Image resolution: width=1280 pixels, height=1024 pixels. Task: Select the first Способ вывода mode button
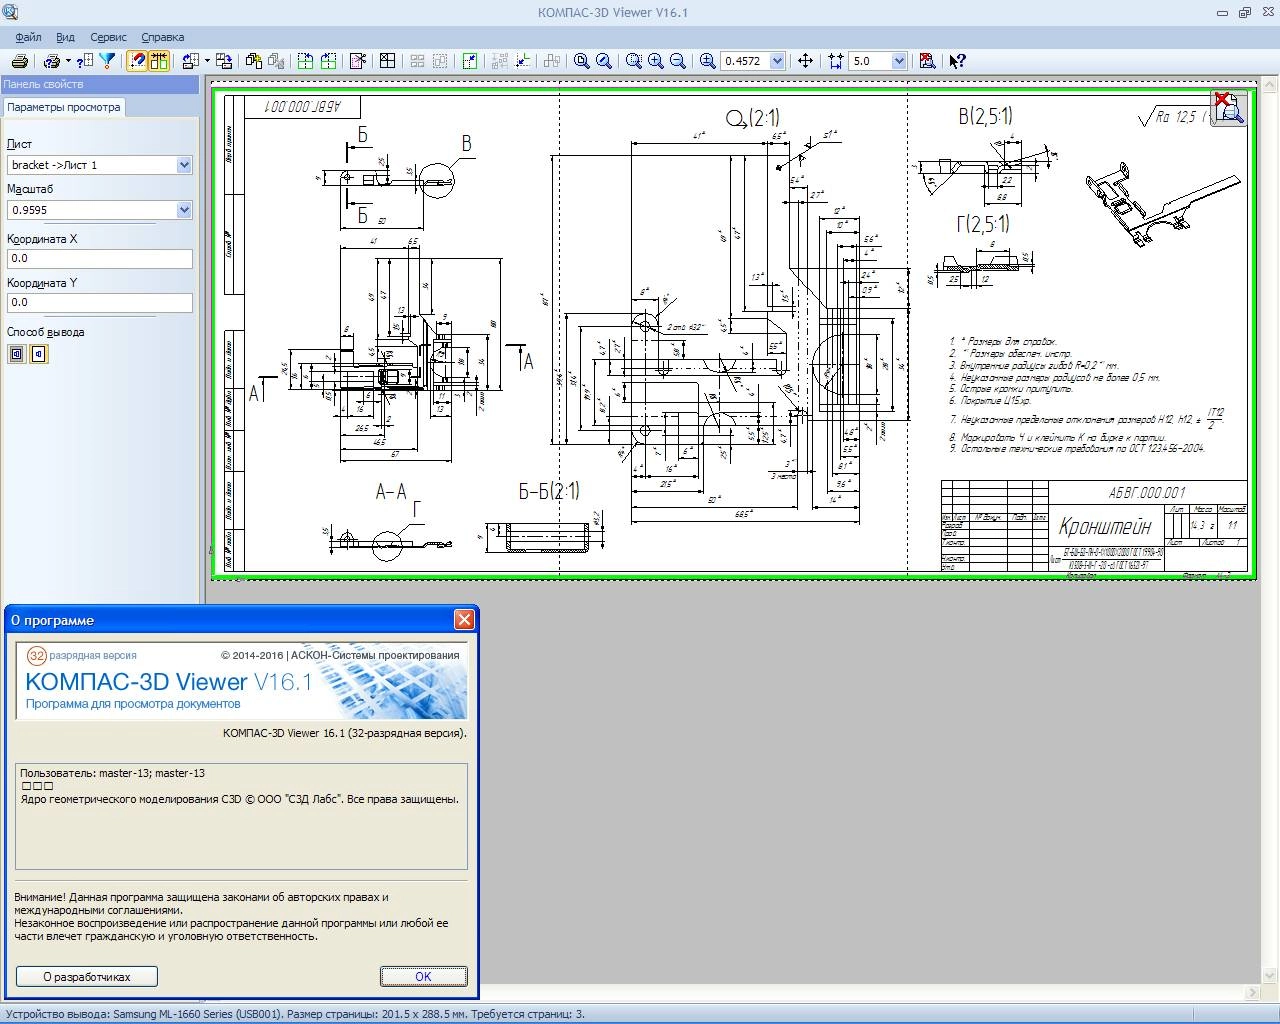[x=17, y=354]
